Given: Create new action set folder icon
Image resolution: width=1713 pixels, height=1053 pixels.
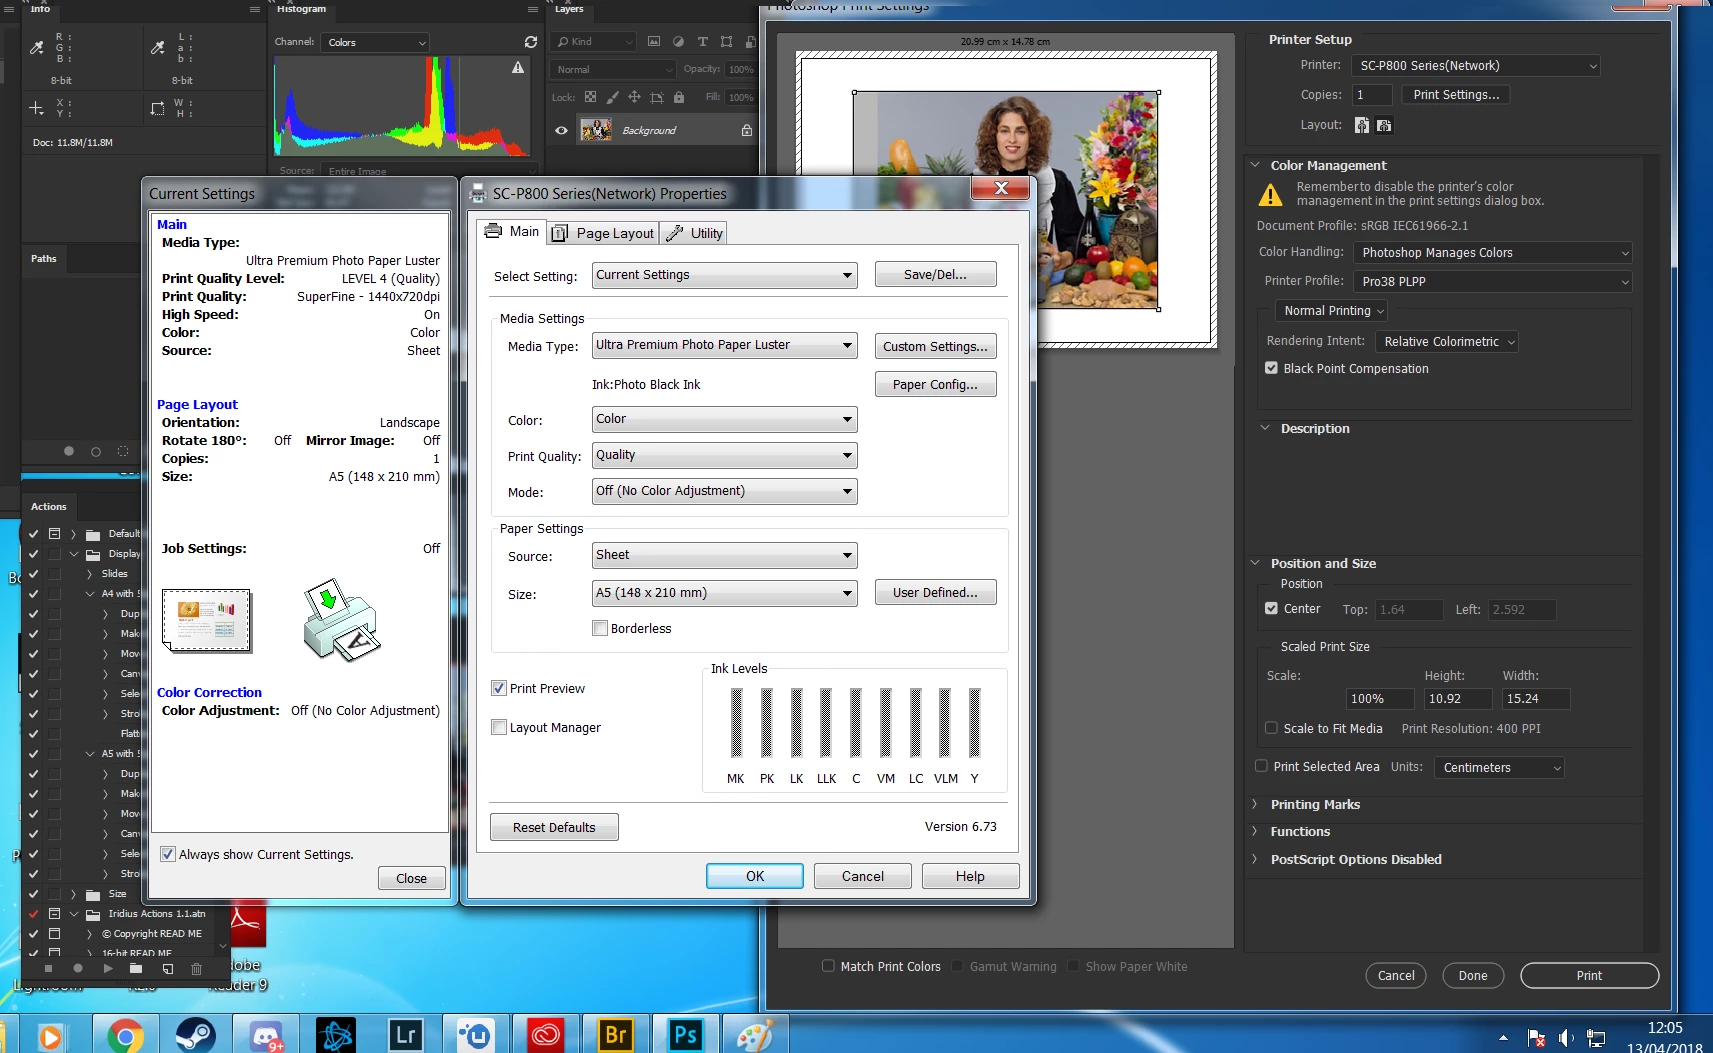Looking at the screenshot, I should [x=138, y=968].
